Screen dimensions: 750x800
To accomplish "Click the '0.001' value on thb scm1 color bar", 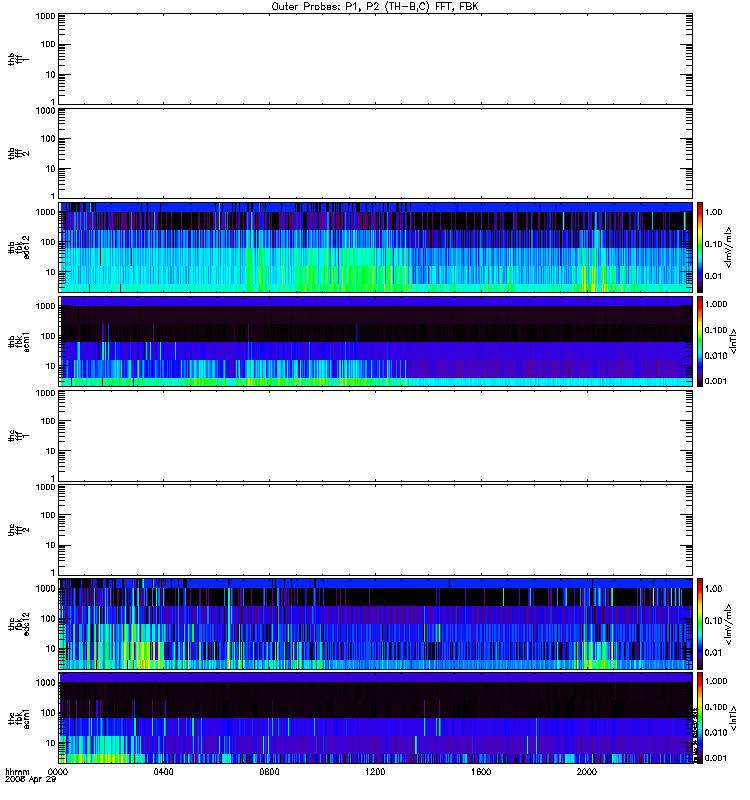I will (716, 381).
